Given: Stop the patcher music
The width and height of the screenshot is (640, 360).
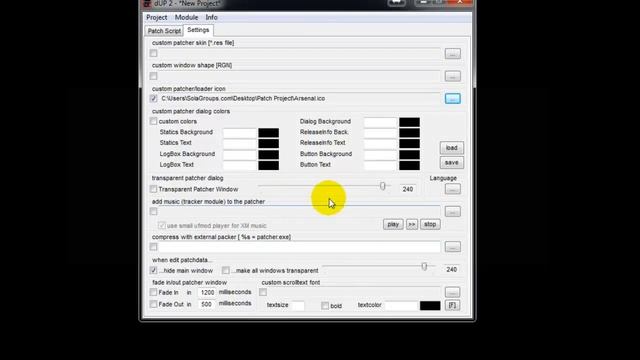Looking at the screenshot, I should (x=430, y=224).
